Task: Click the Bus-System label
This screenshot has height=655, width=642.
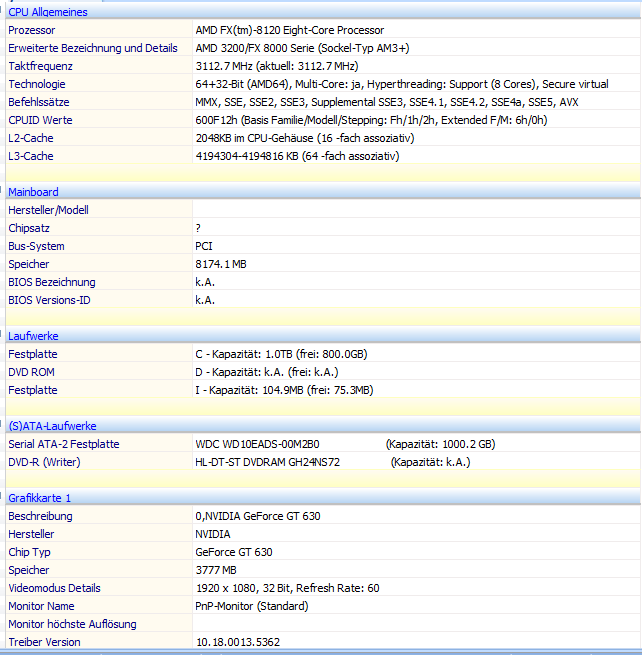Action: coord(36,246)
